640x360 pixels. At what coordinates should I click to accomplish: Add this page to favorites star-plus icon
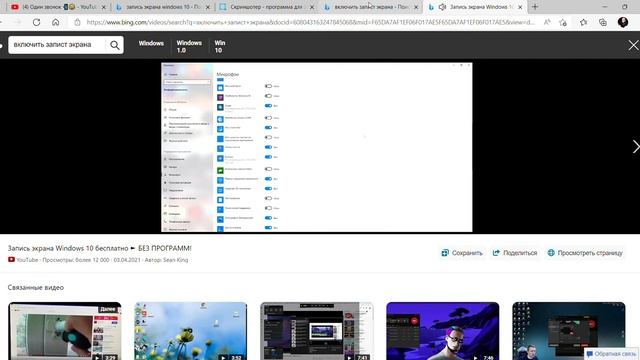coord(563,22)
